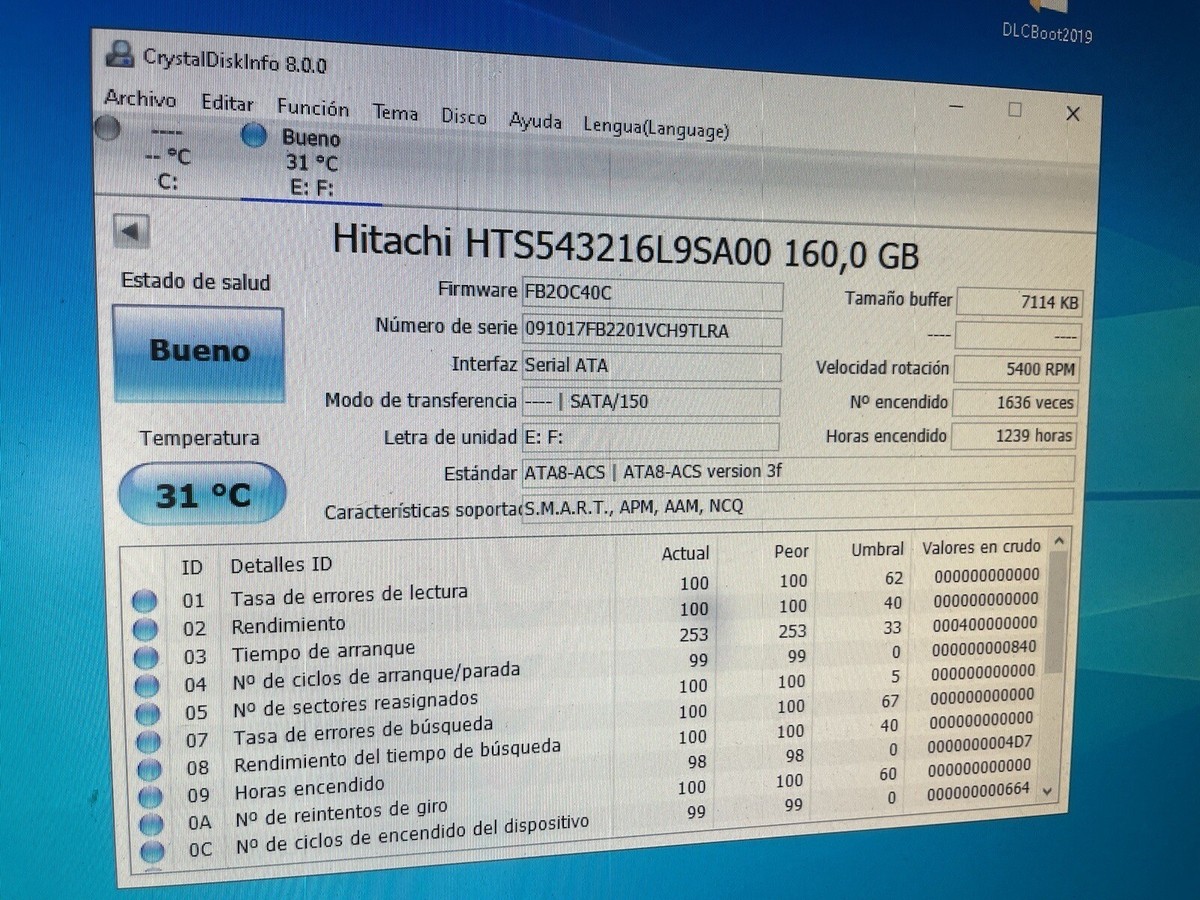Click the Peor column header

pyautogui.click(x=791, y=551)
